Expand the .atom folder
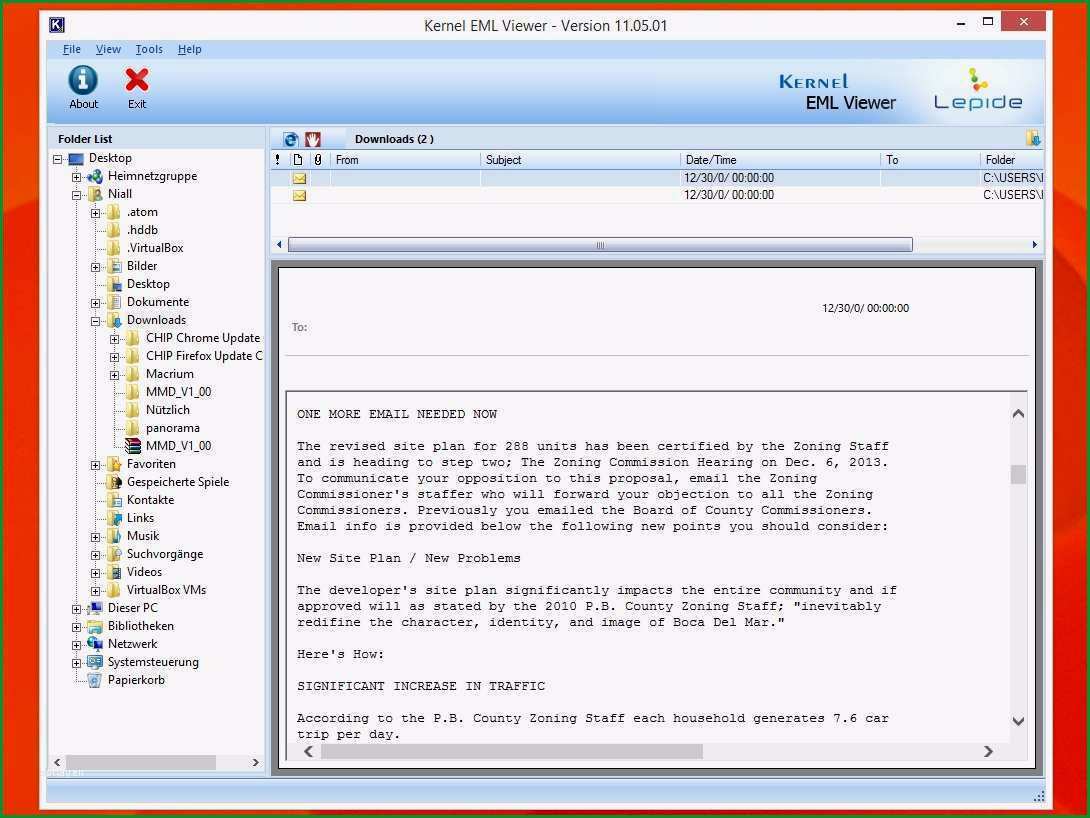 (95, 213)
